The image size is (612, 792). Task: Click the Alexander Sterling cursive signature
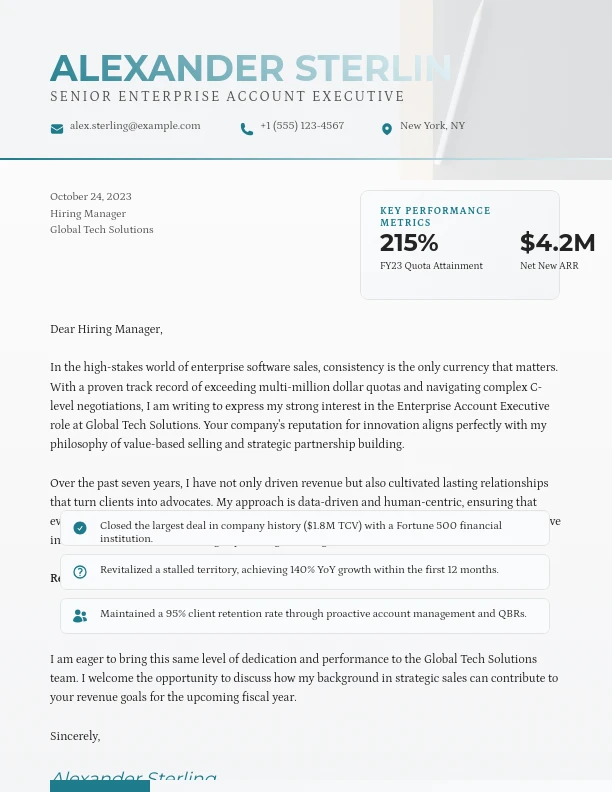click(133, 777)
